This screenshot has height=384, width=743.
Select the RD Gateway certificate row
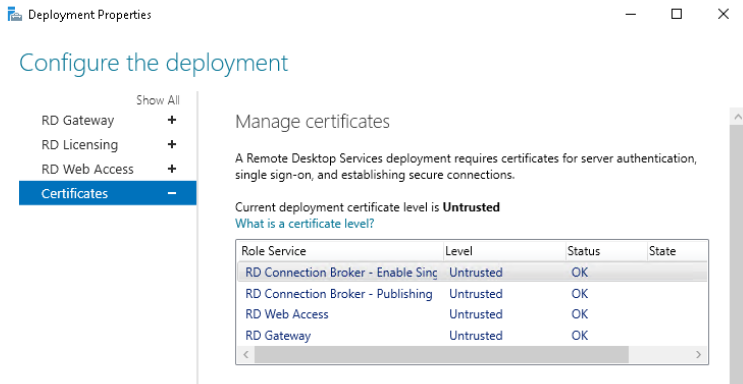coord(471,336)
